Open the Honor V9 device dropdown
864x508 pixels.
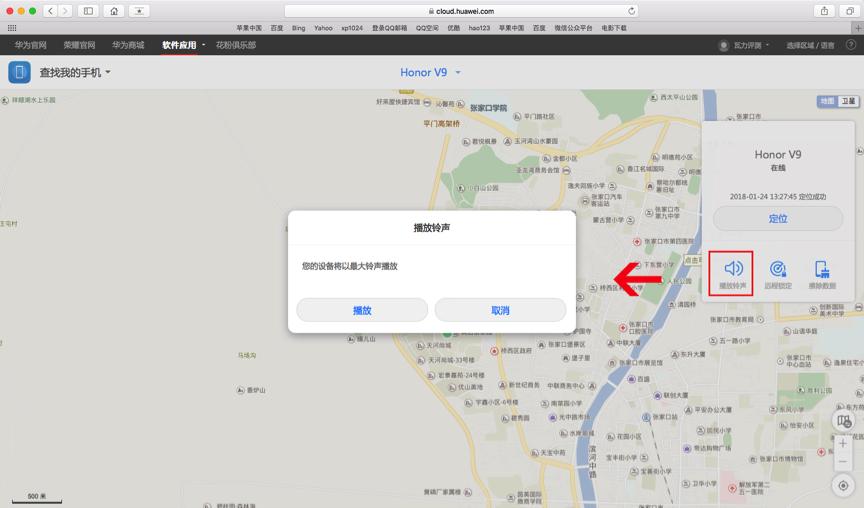coord(430,72)
